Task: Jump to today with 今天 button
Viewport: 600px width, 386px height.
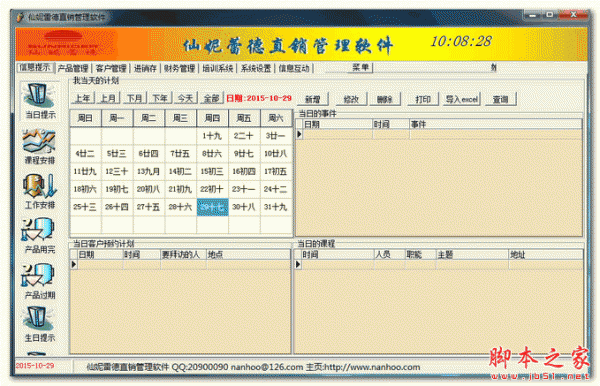Action: (x=186, y=98)
